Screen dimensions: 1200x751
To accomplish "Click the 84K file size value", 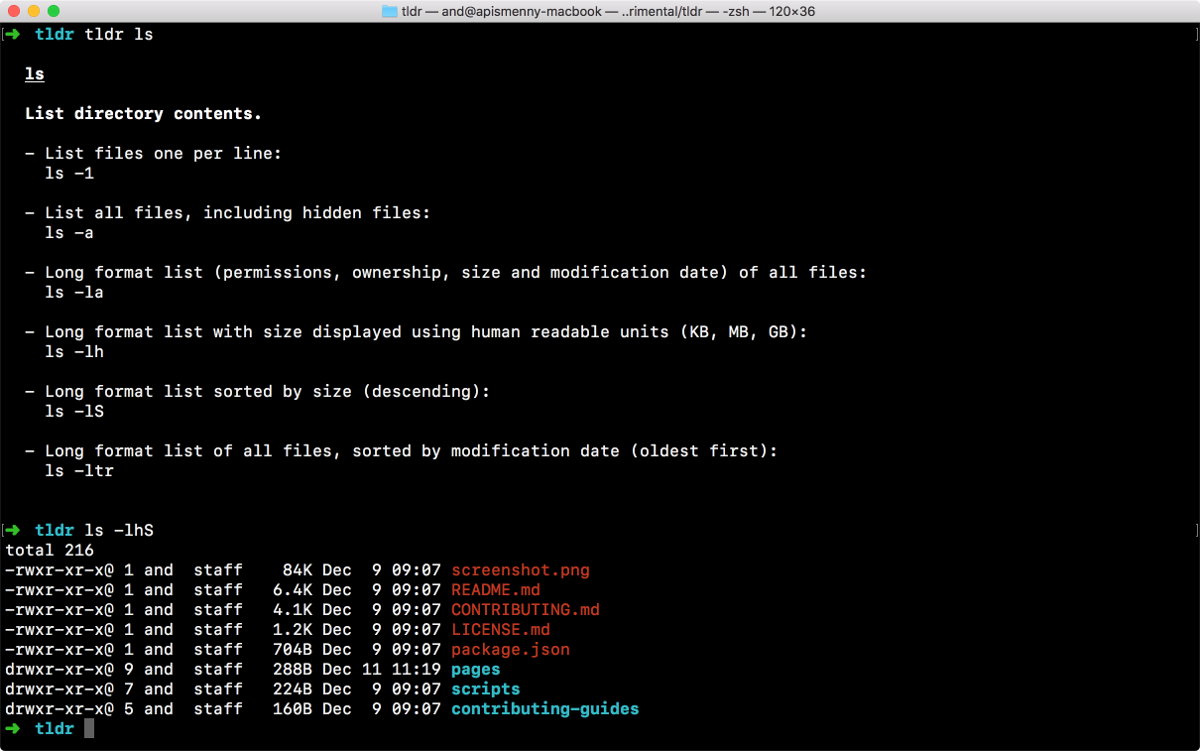I will [298, 570].
